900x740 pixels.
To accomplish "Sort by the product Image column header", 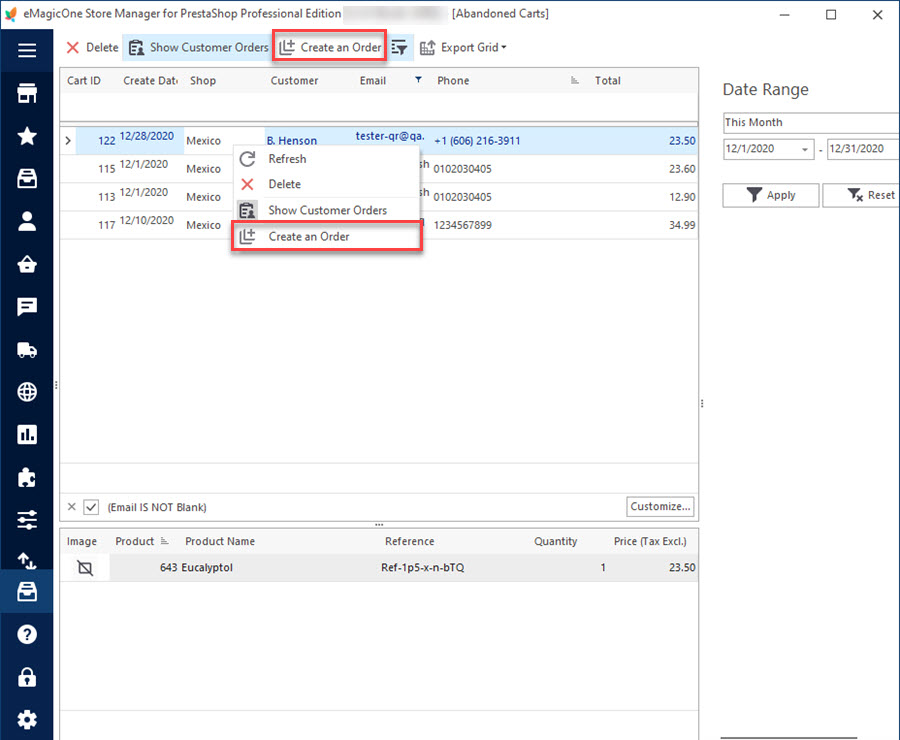I will 82,541.
